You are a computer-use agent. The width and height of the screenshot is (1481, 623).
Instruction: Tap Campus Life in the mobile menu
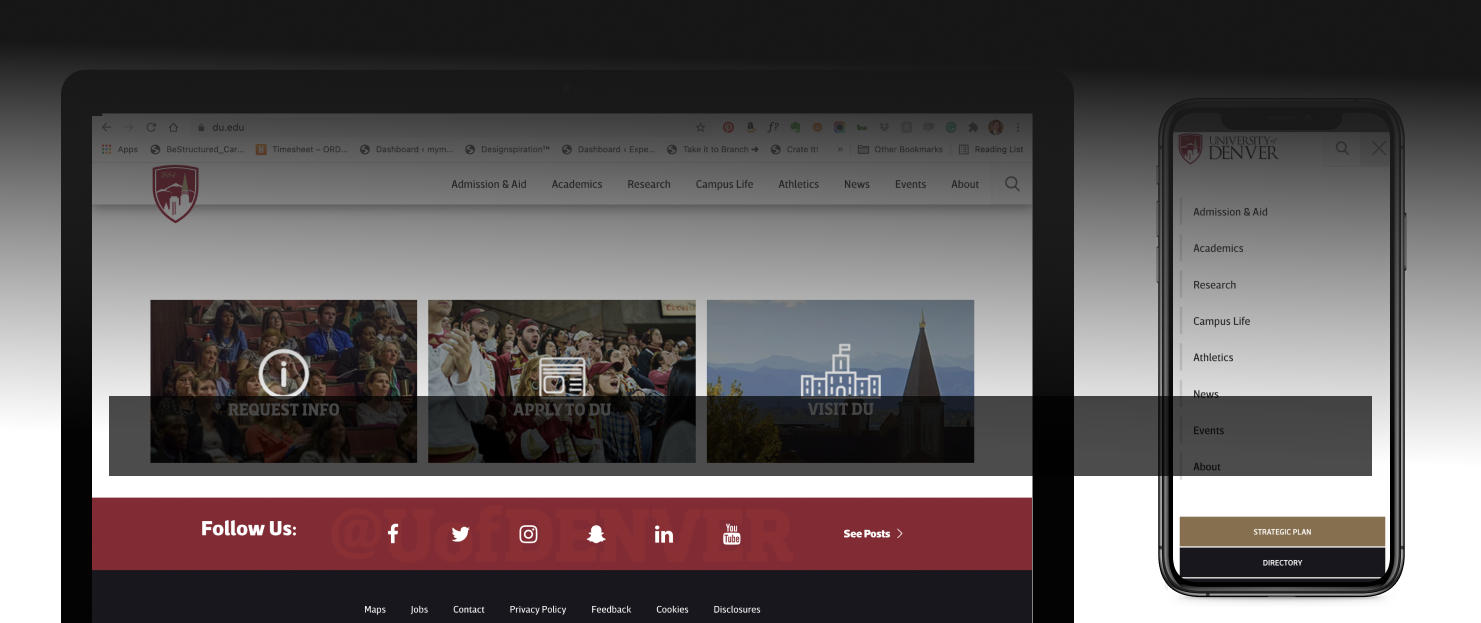tap(1221, 321)
